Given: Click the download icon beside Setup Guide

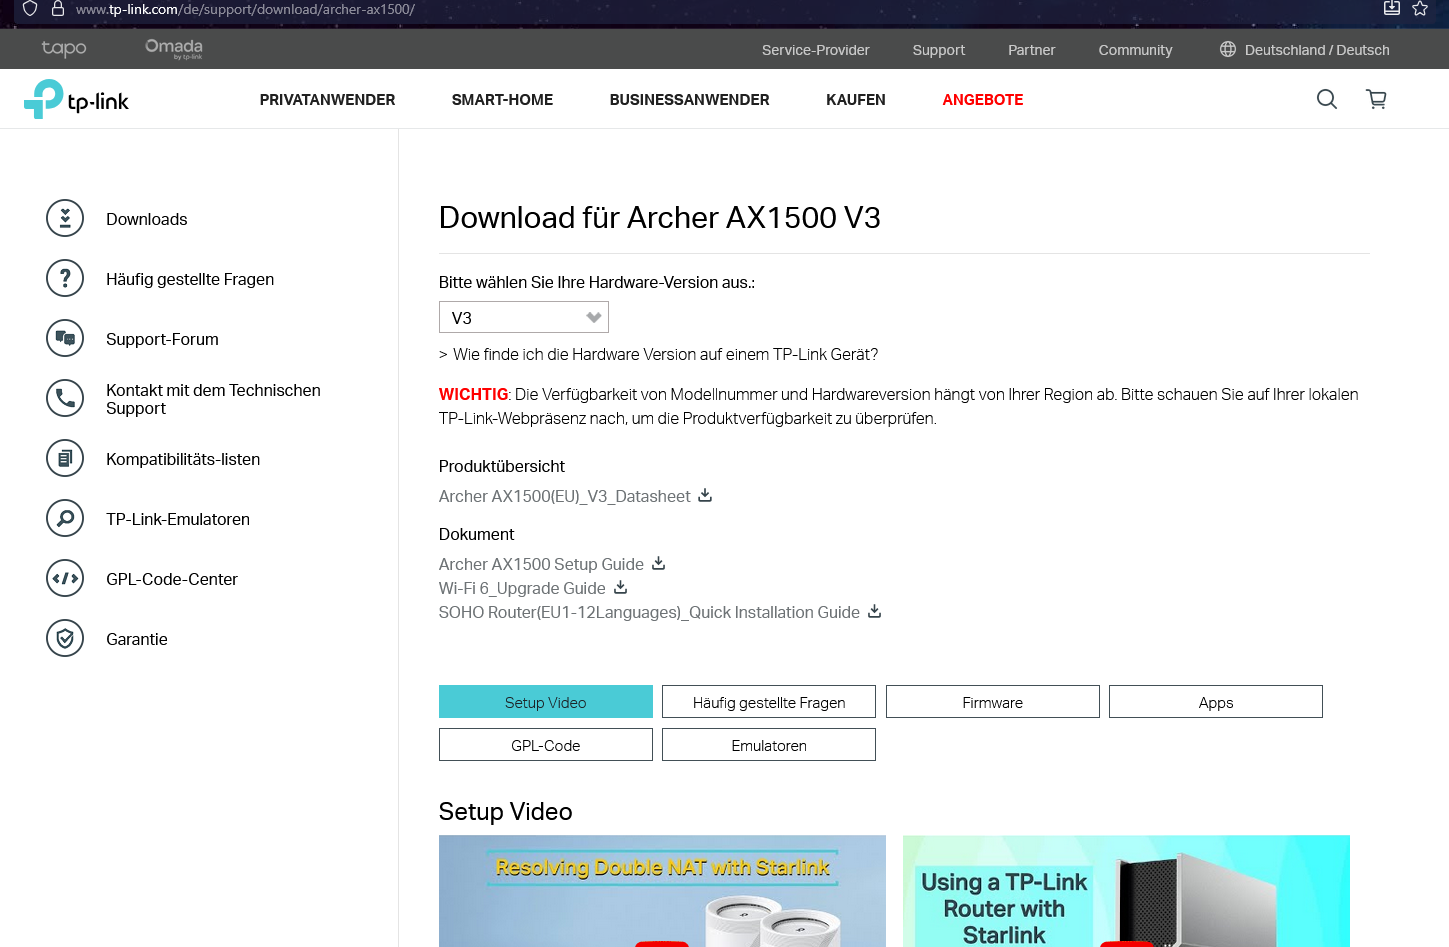Looking at the screenshot, I should tap(658, 563).
